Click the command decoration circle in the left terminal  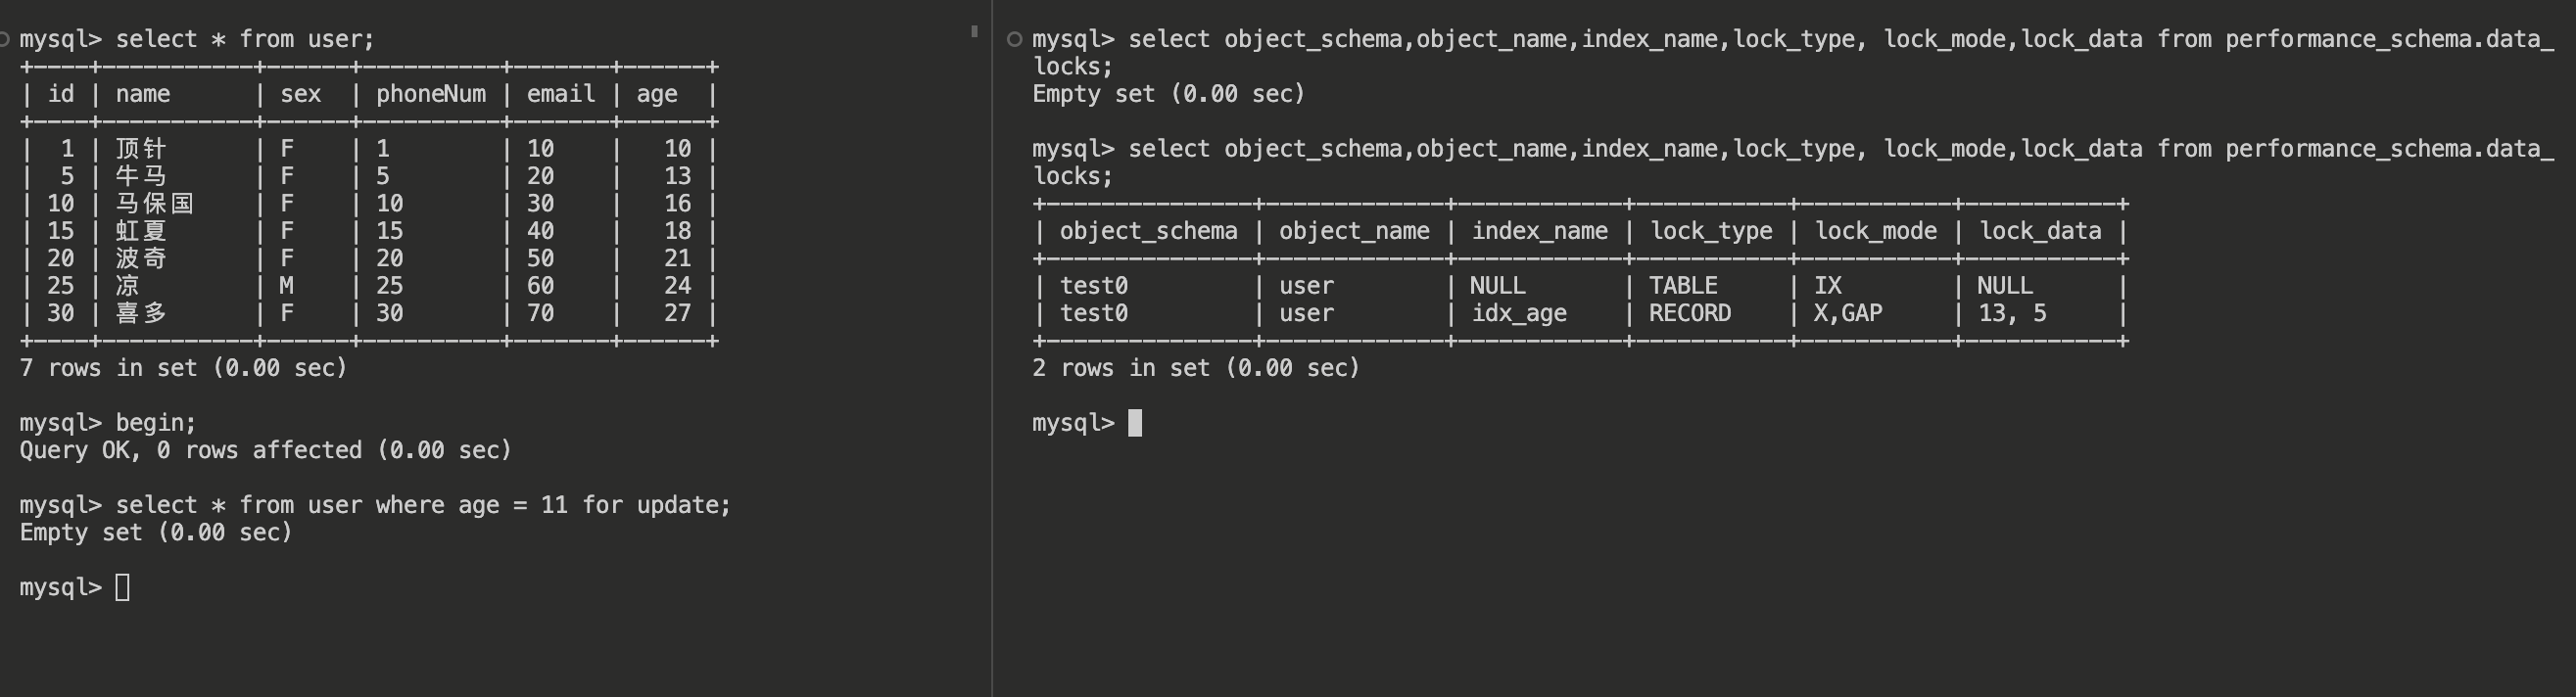4,39
